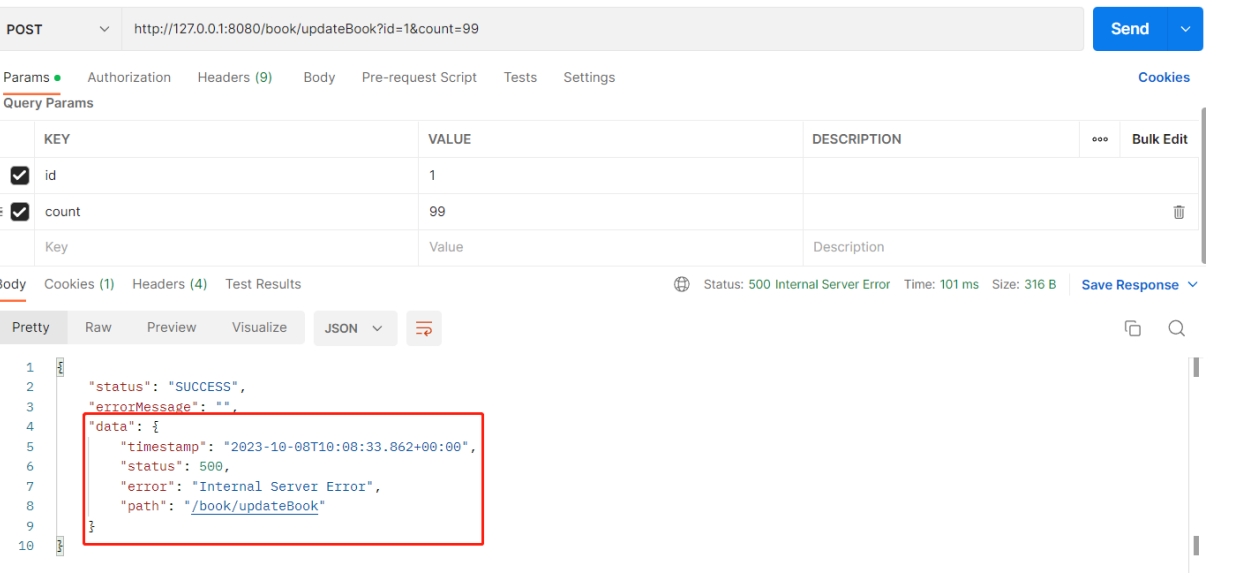This screenshot has width=1235, height=577.
Task: Uncheck the count parameter checkbox
Action: 19,212
